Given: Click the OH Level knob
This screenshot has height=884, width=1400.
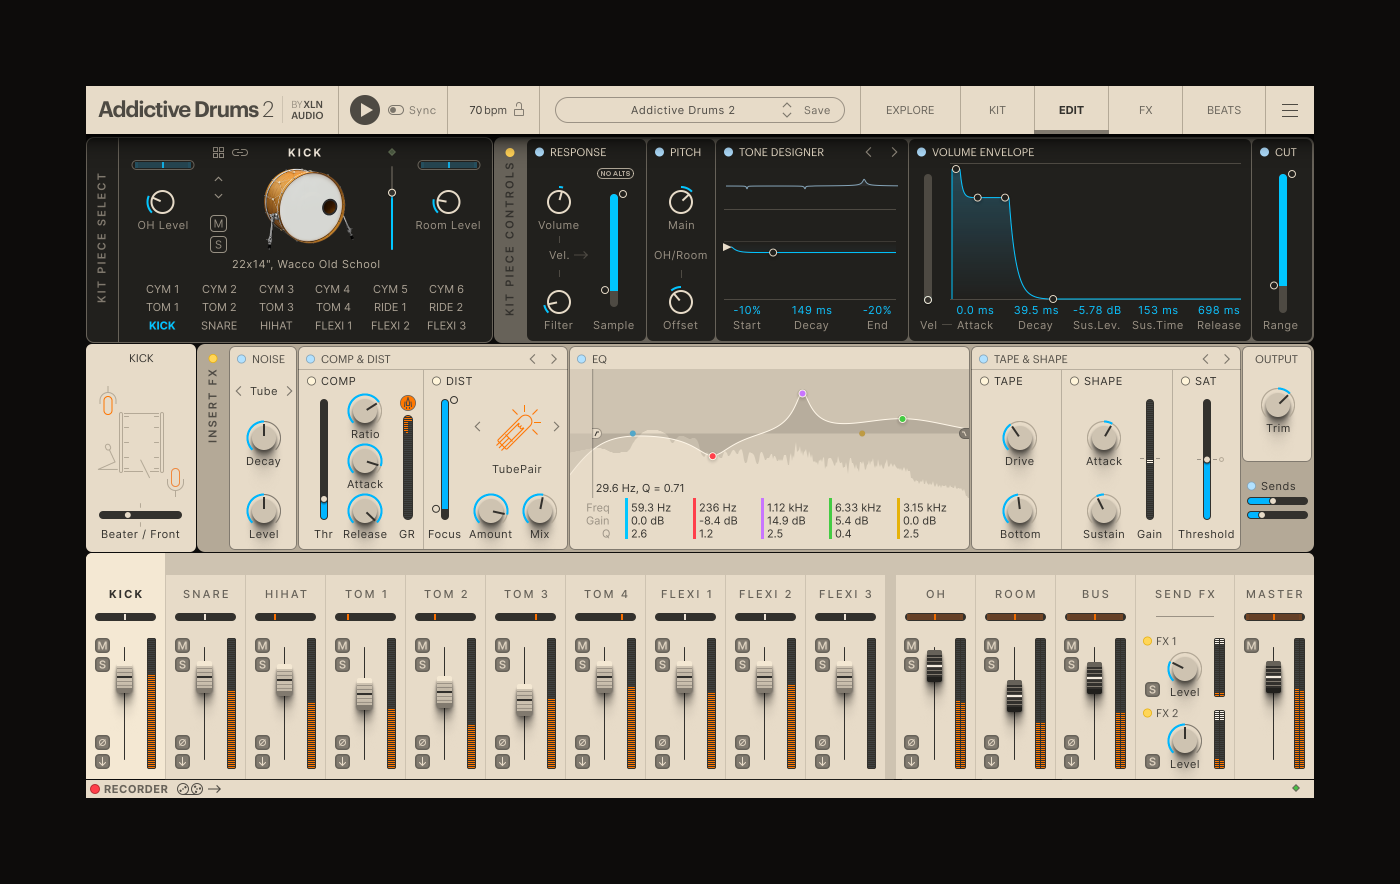Looking at the screenshot, I should click(x=162, y=202).
